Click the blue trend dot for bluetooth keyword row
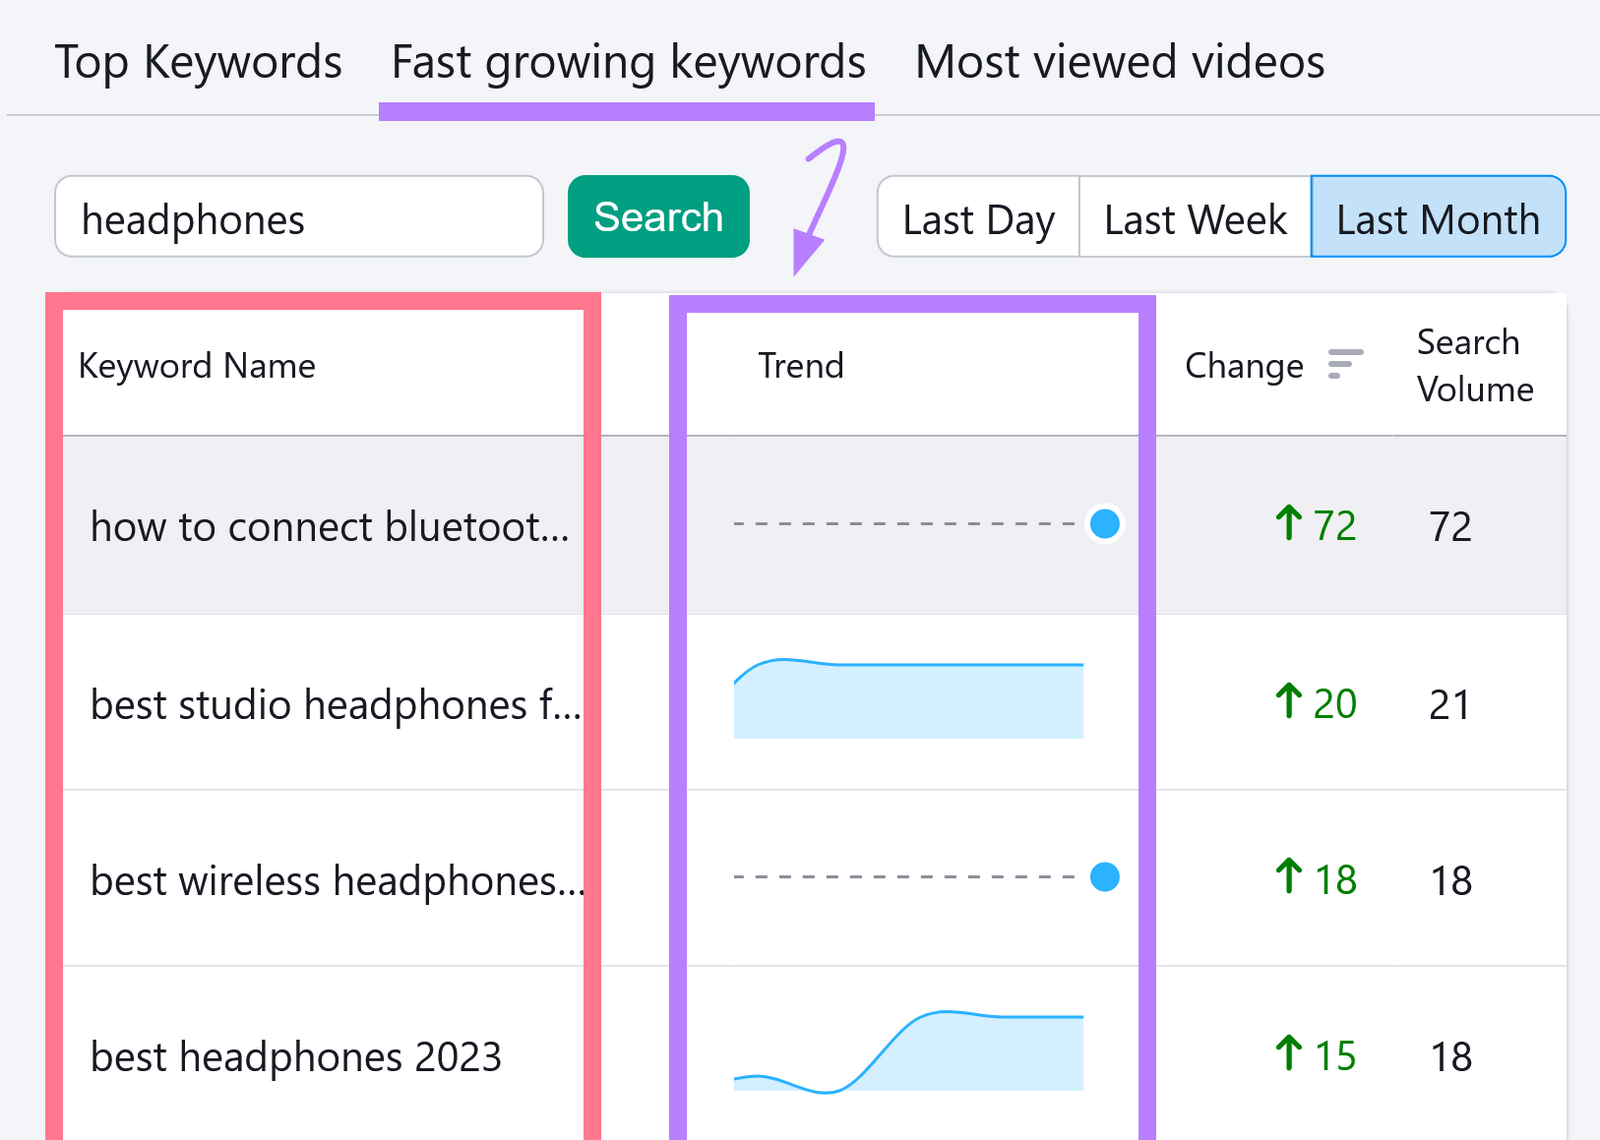Image resolution: width=1600 pixels, height=1140 pixels. [x=1104, y=524]
